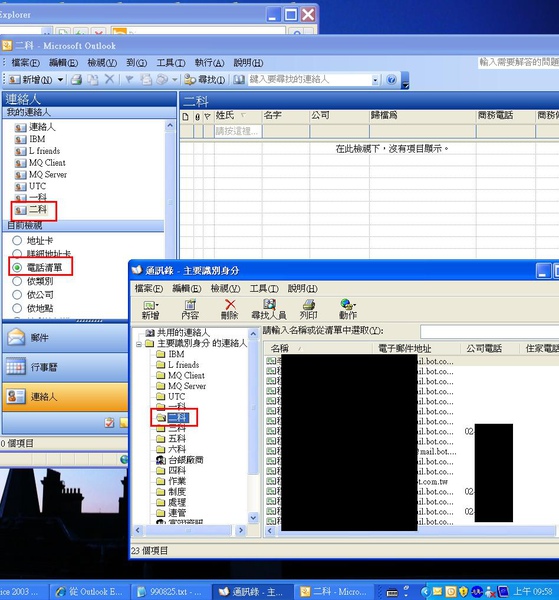
Task: Select 台銀顧問 group in Address Book tree
Action: (x=180, y=460)
